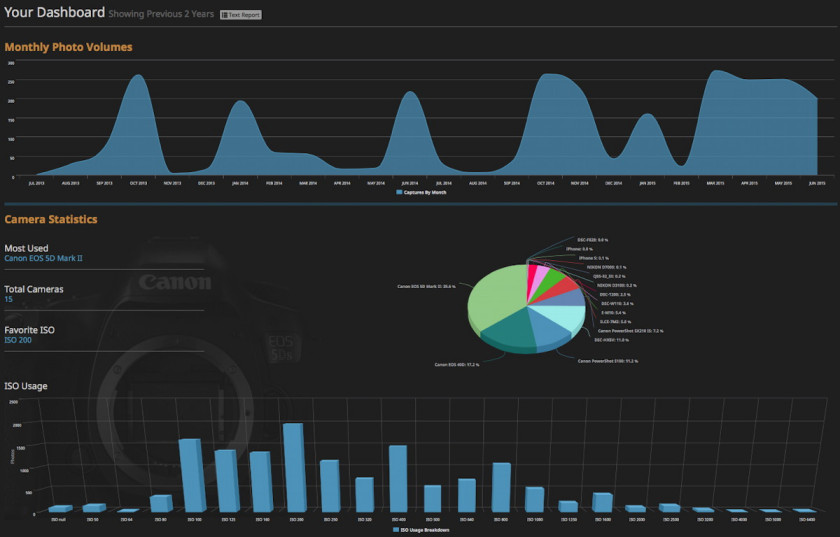
Task: Click the ISO 80 bar
Action: point(161,503)
